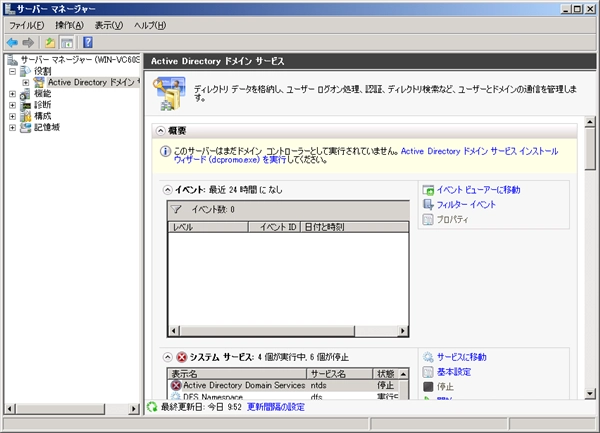
Task: Click the 役割 node icon in tree
Action: coord(25,71)
